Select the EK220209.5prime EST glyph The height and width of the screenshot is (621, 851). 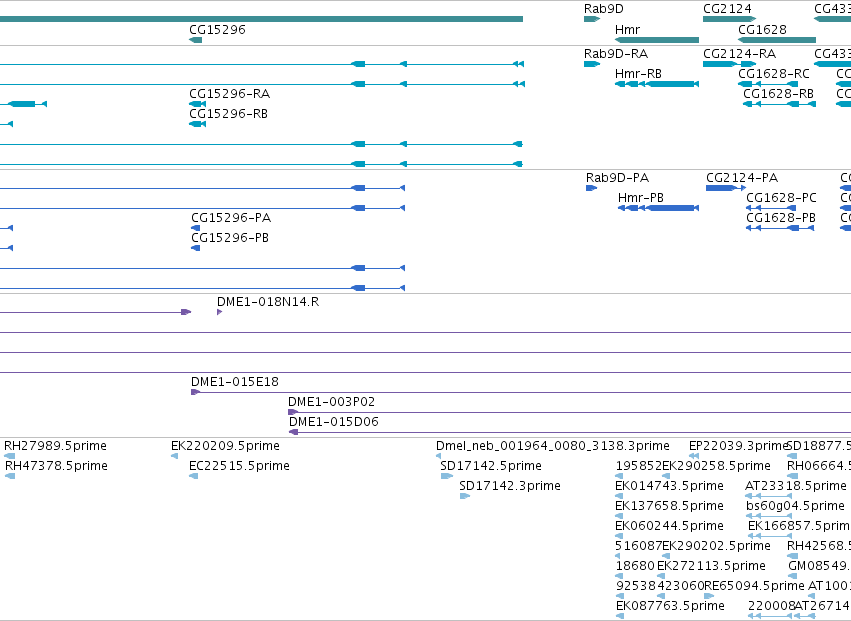tap(175, 456)
